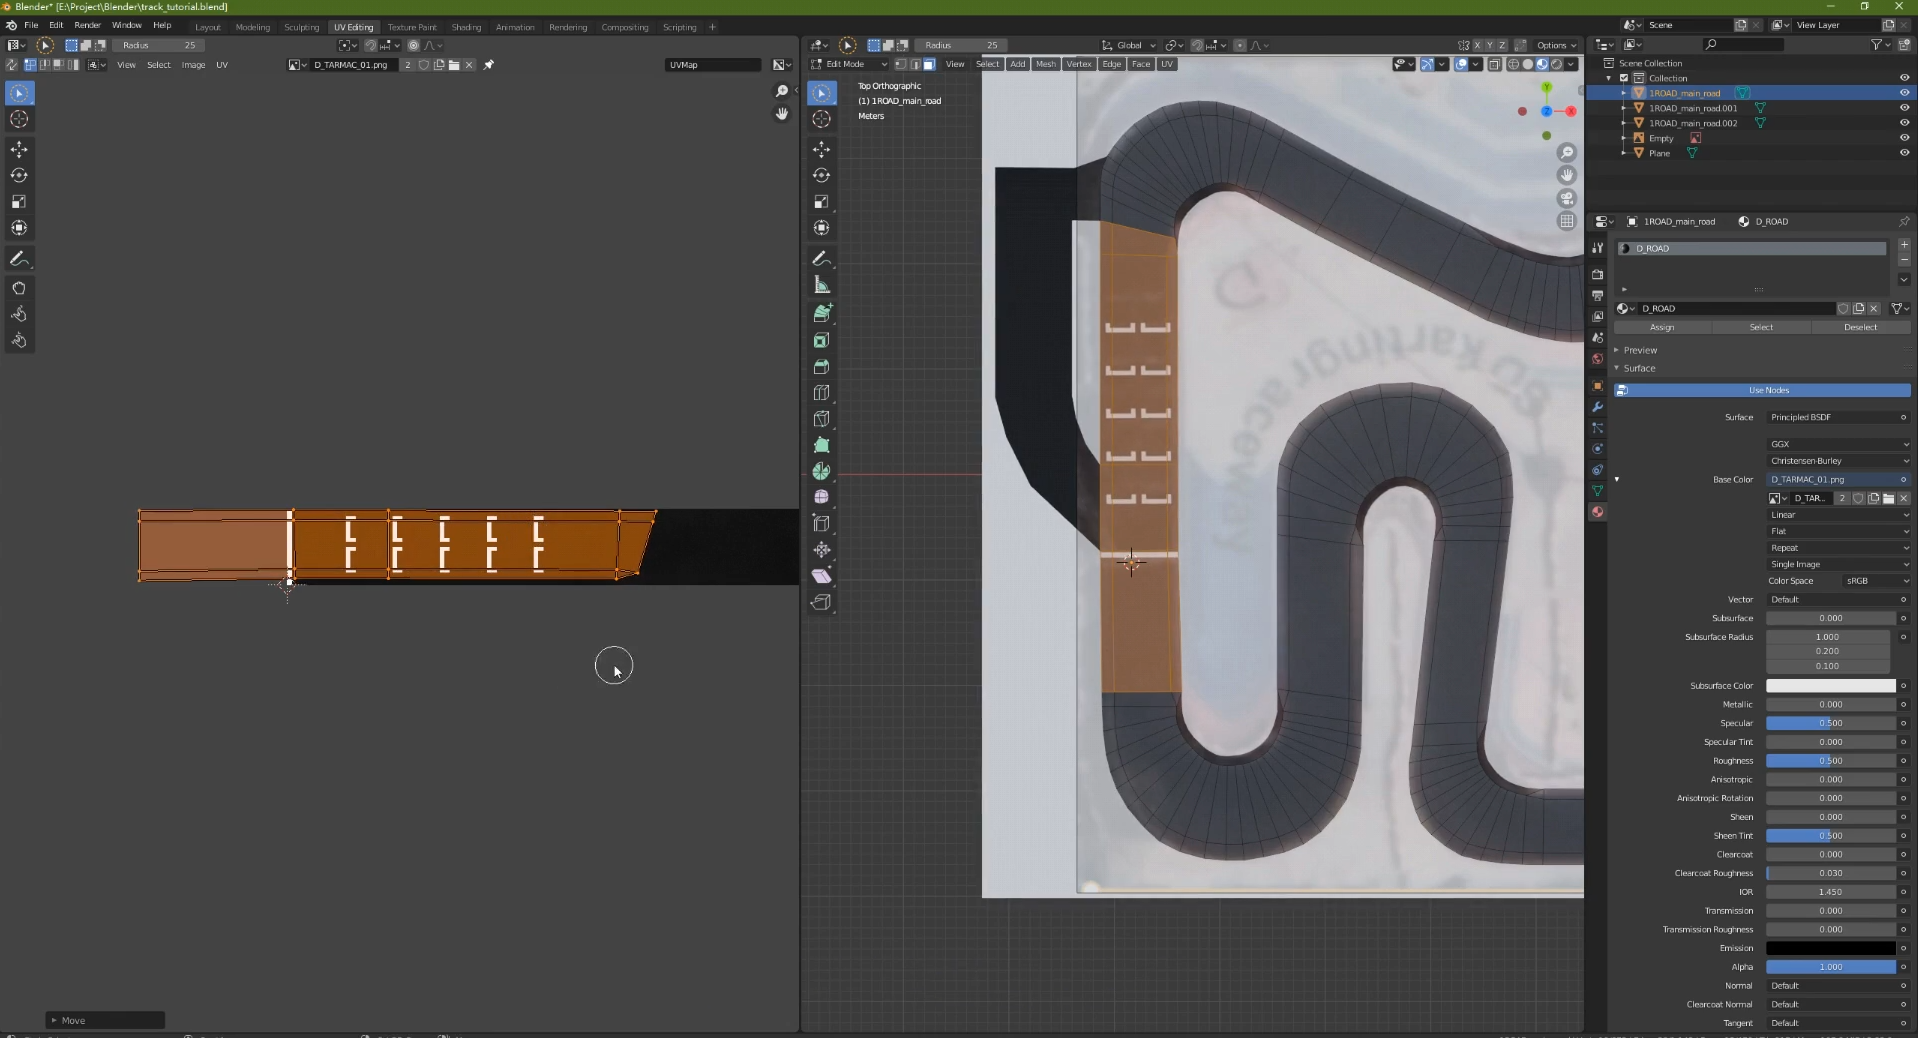Select the Bevel tool in viewport

[821, 366]
